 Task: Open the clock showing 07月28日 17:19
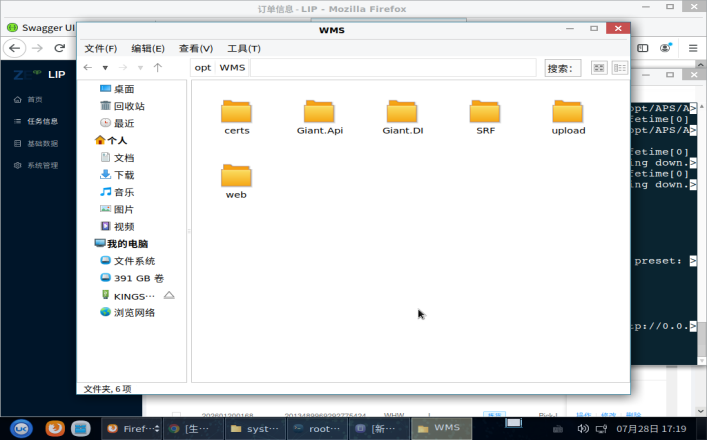(651, 428)
